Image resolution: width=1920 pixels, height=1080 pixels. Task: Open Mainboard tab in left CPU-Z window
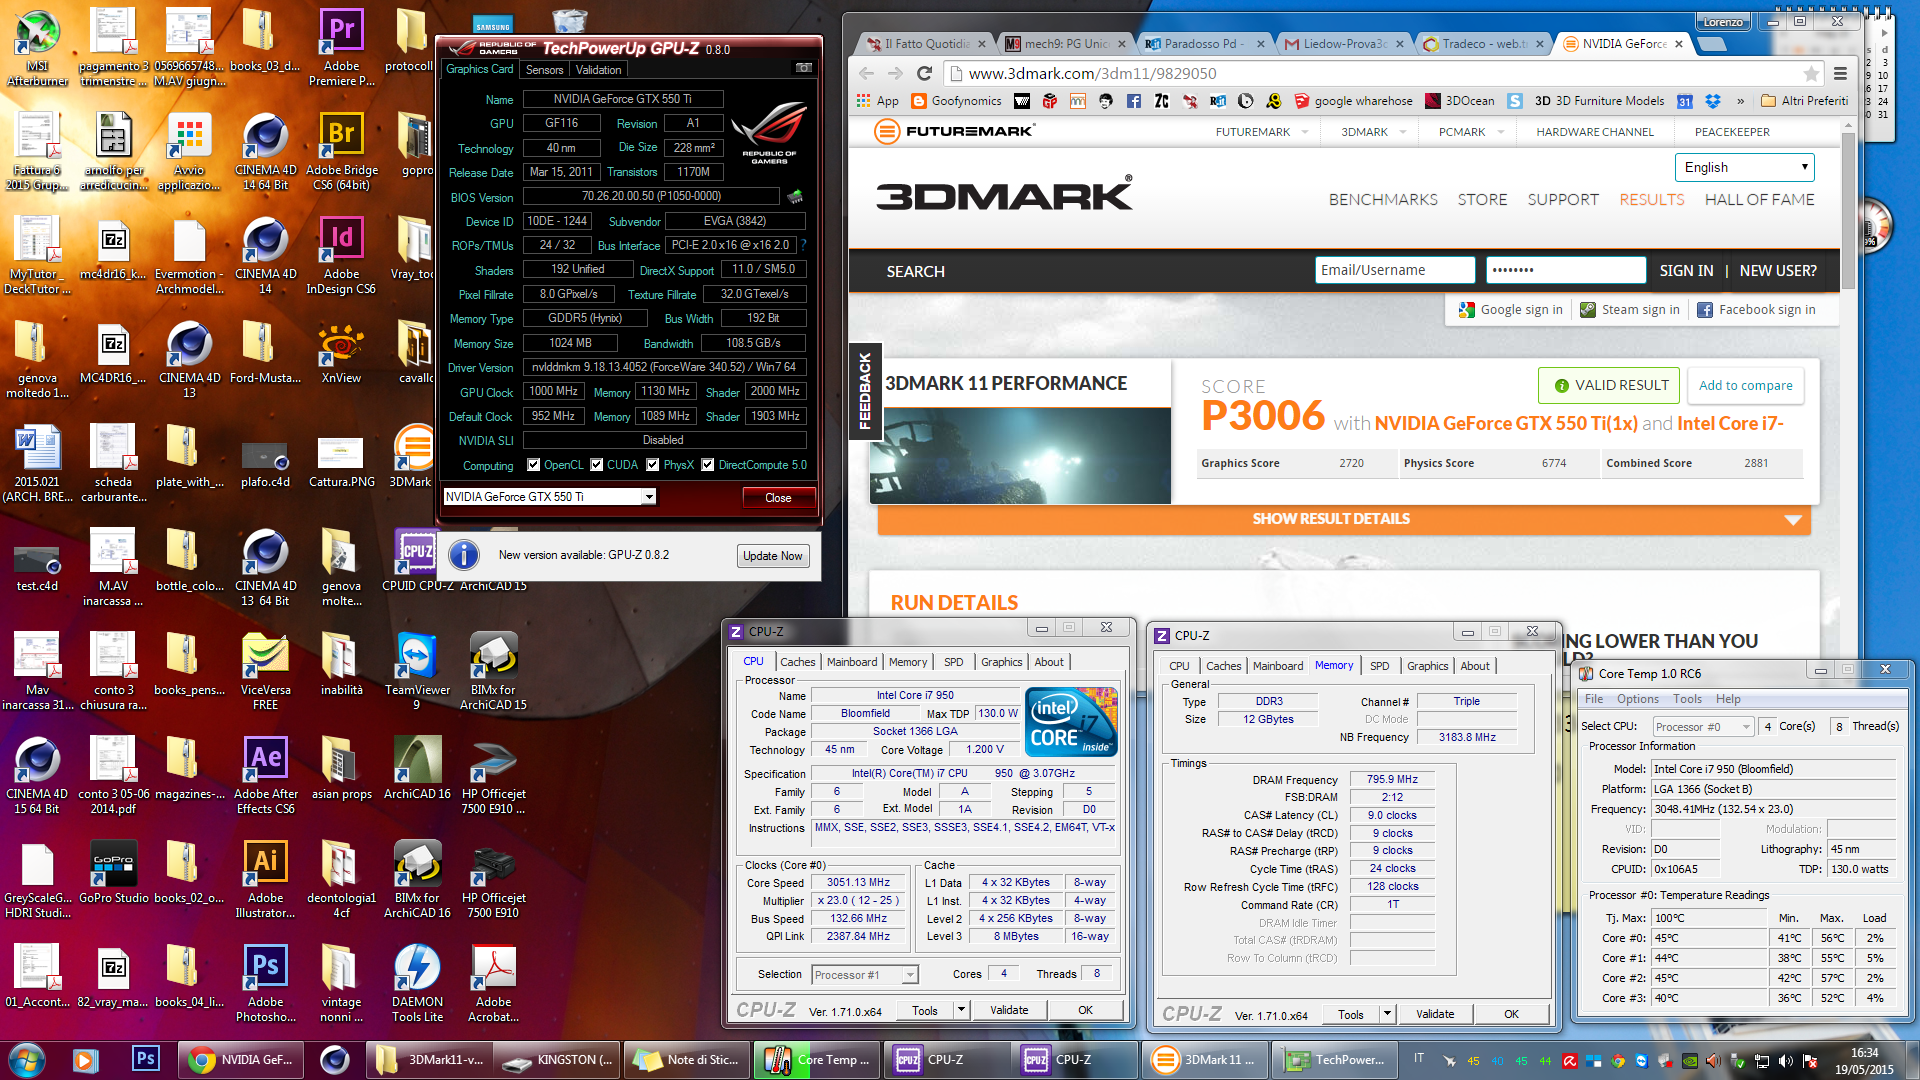pos(852,662)
